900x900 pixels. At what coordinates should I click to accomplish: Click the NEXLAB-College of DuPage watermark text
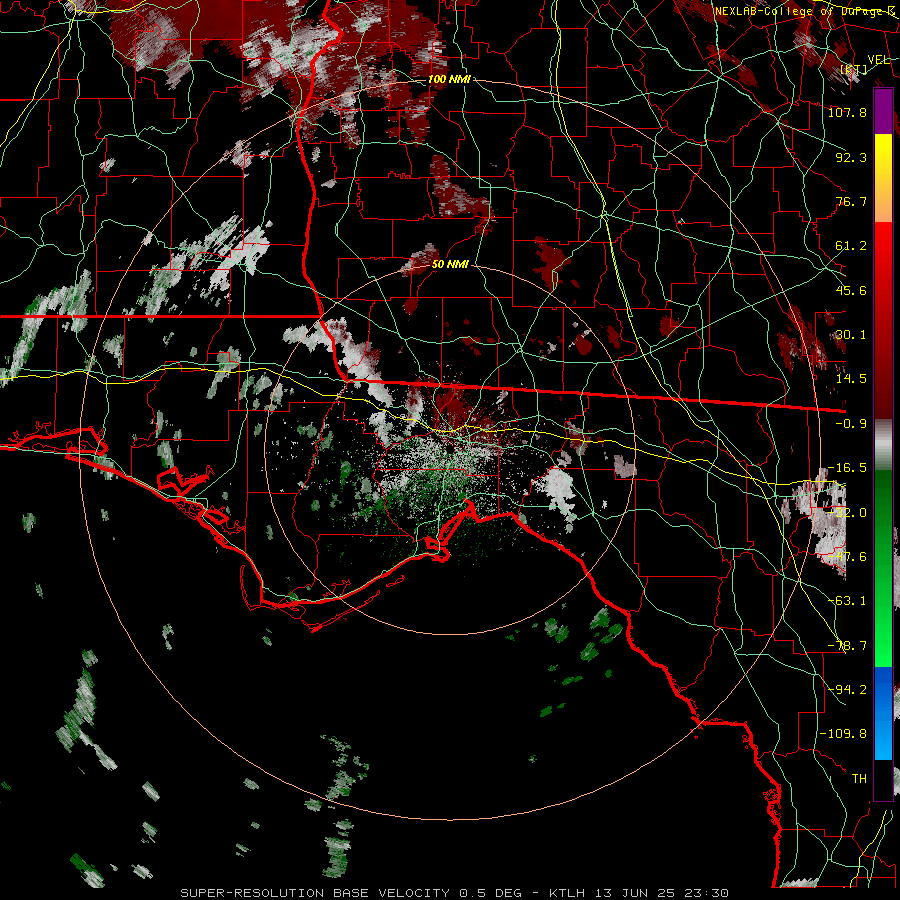click(x=805, y=11)
